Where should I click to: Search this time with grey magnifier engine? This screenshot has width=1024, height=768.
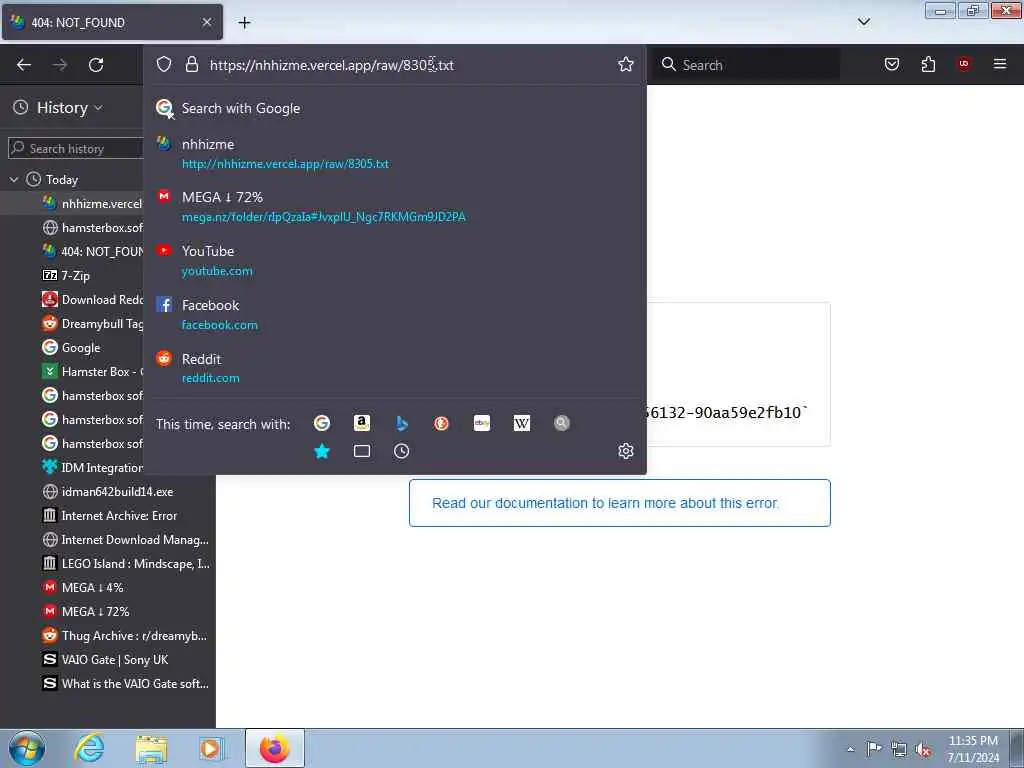tap(562, 423)
